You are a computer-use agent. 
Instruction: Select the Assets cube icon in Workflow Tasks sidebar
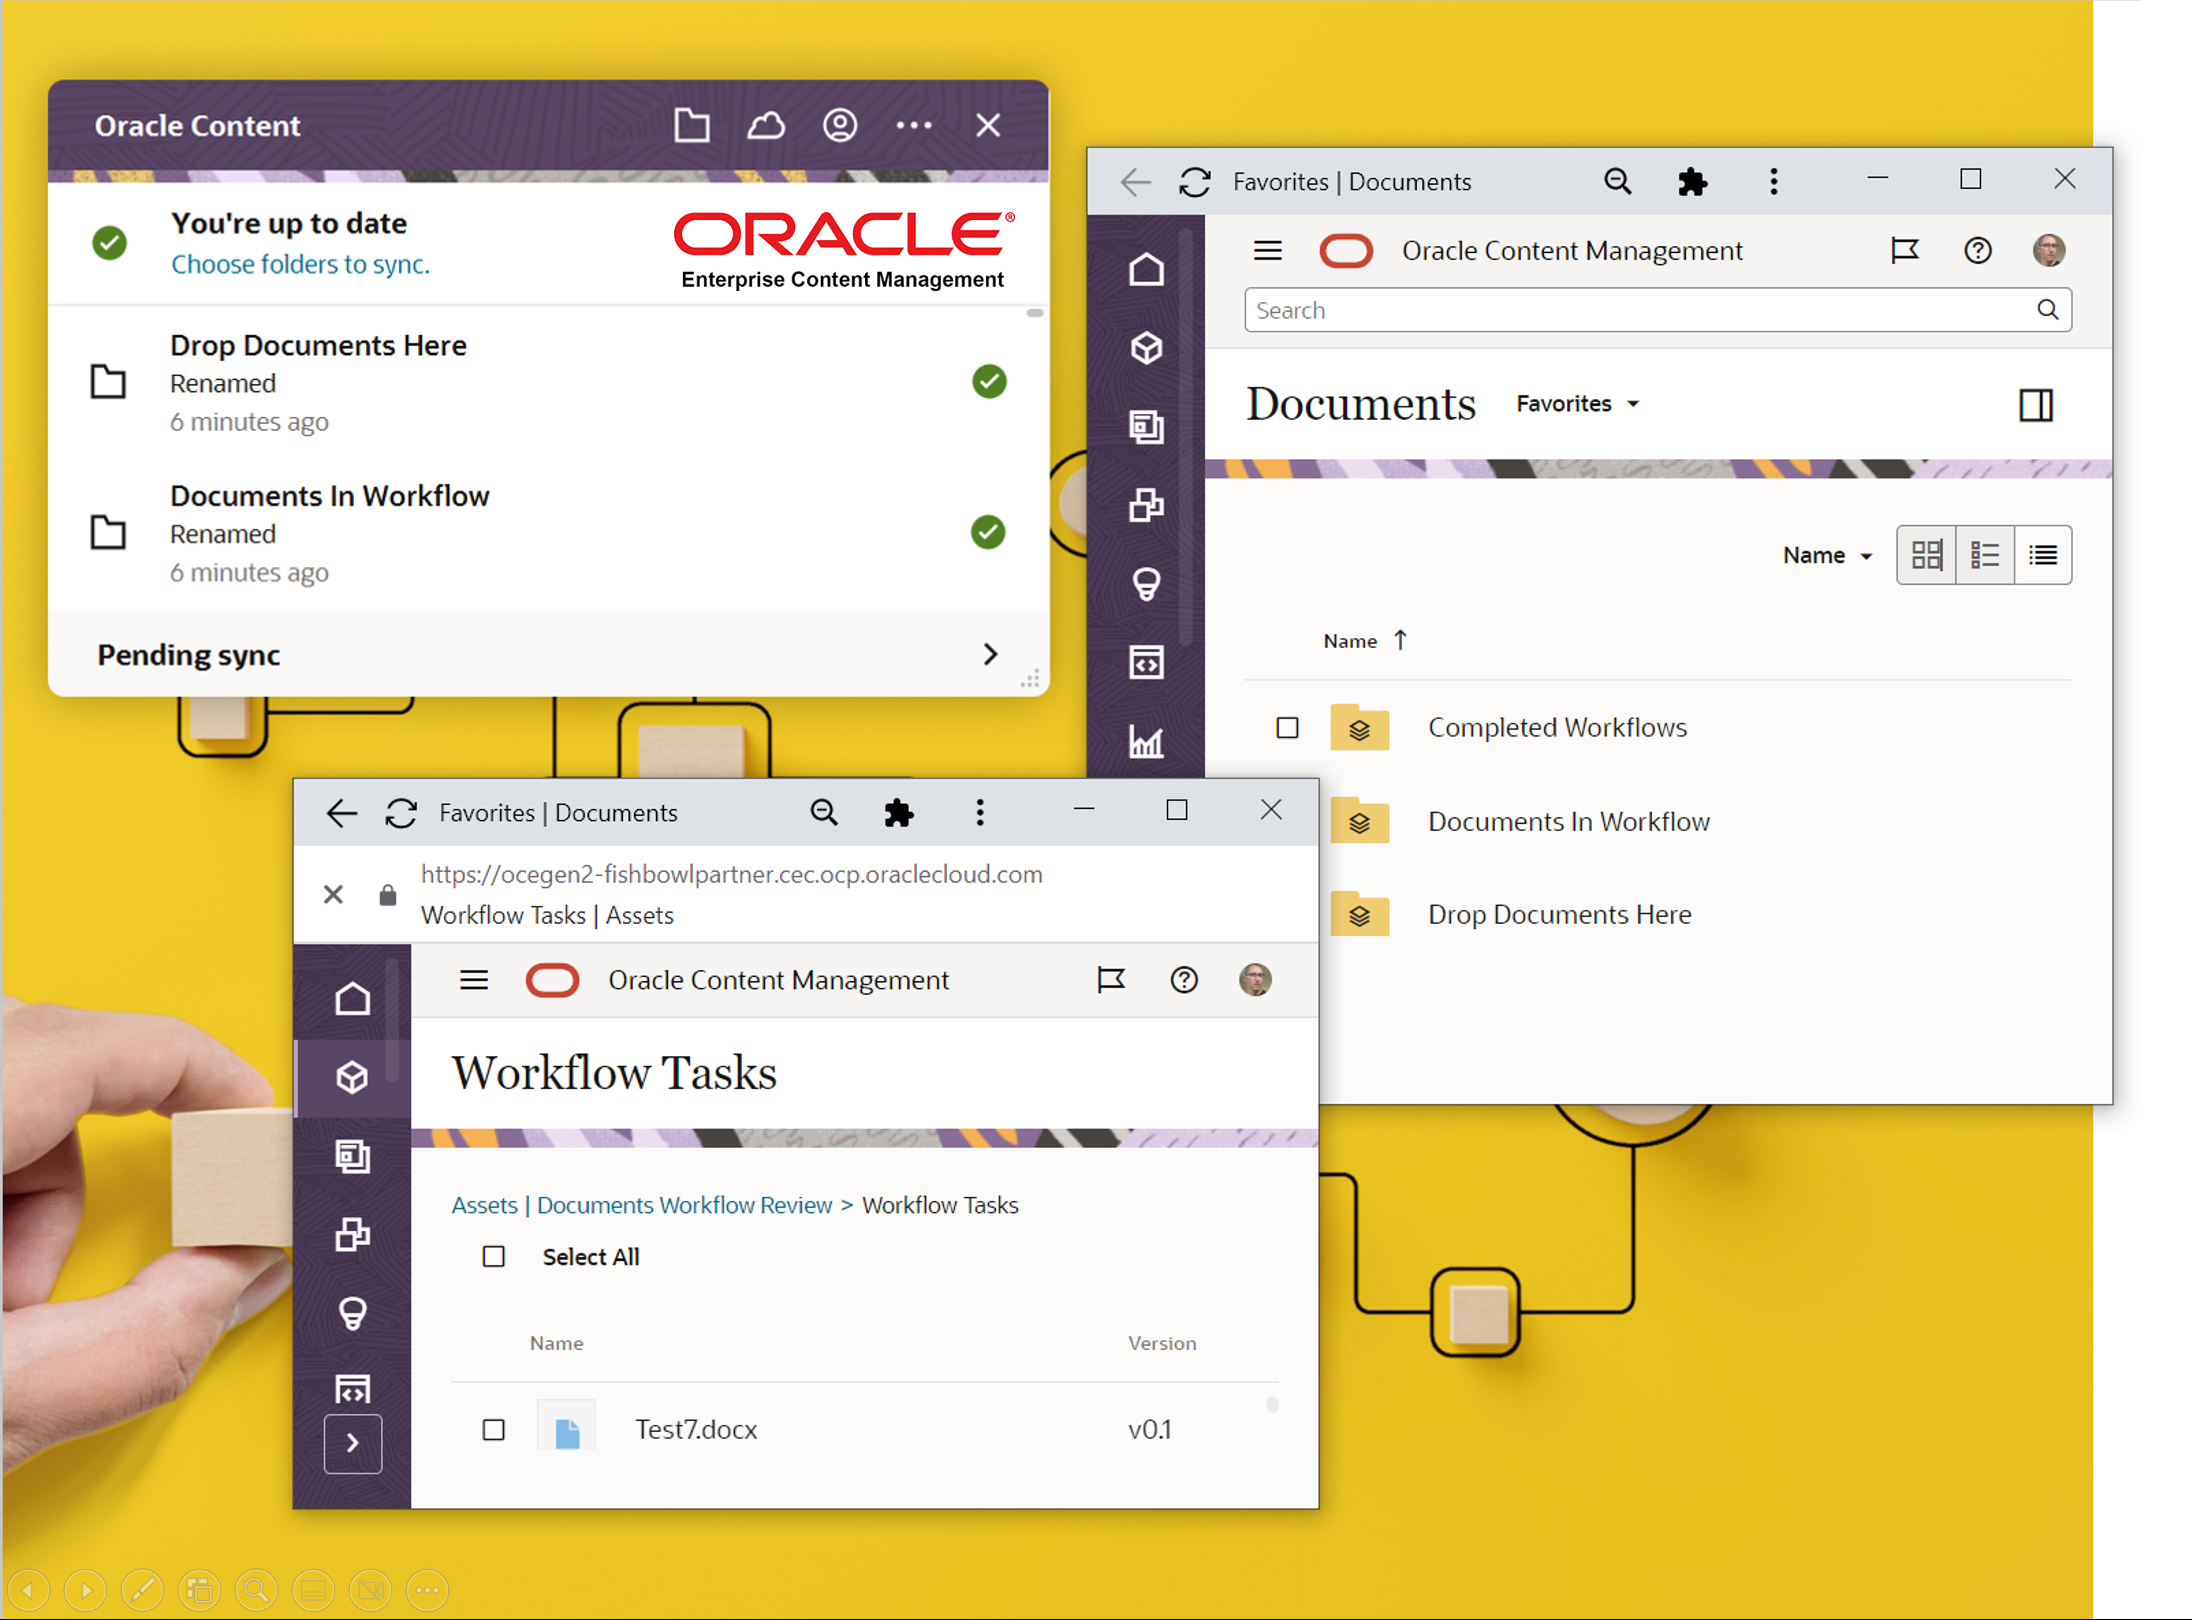click(352, 1078)
